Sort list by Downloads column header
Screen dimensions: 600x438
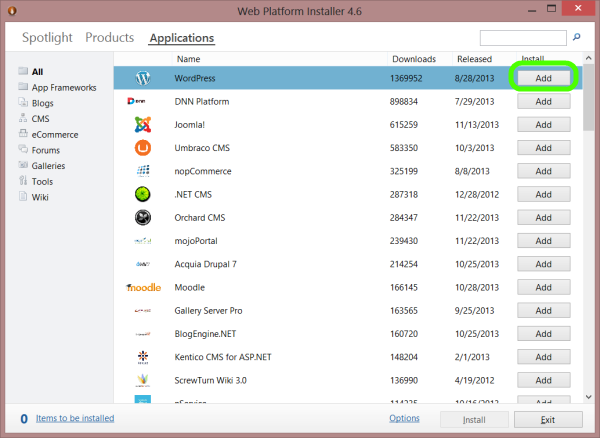coord(414,59)
